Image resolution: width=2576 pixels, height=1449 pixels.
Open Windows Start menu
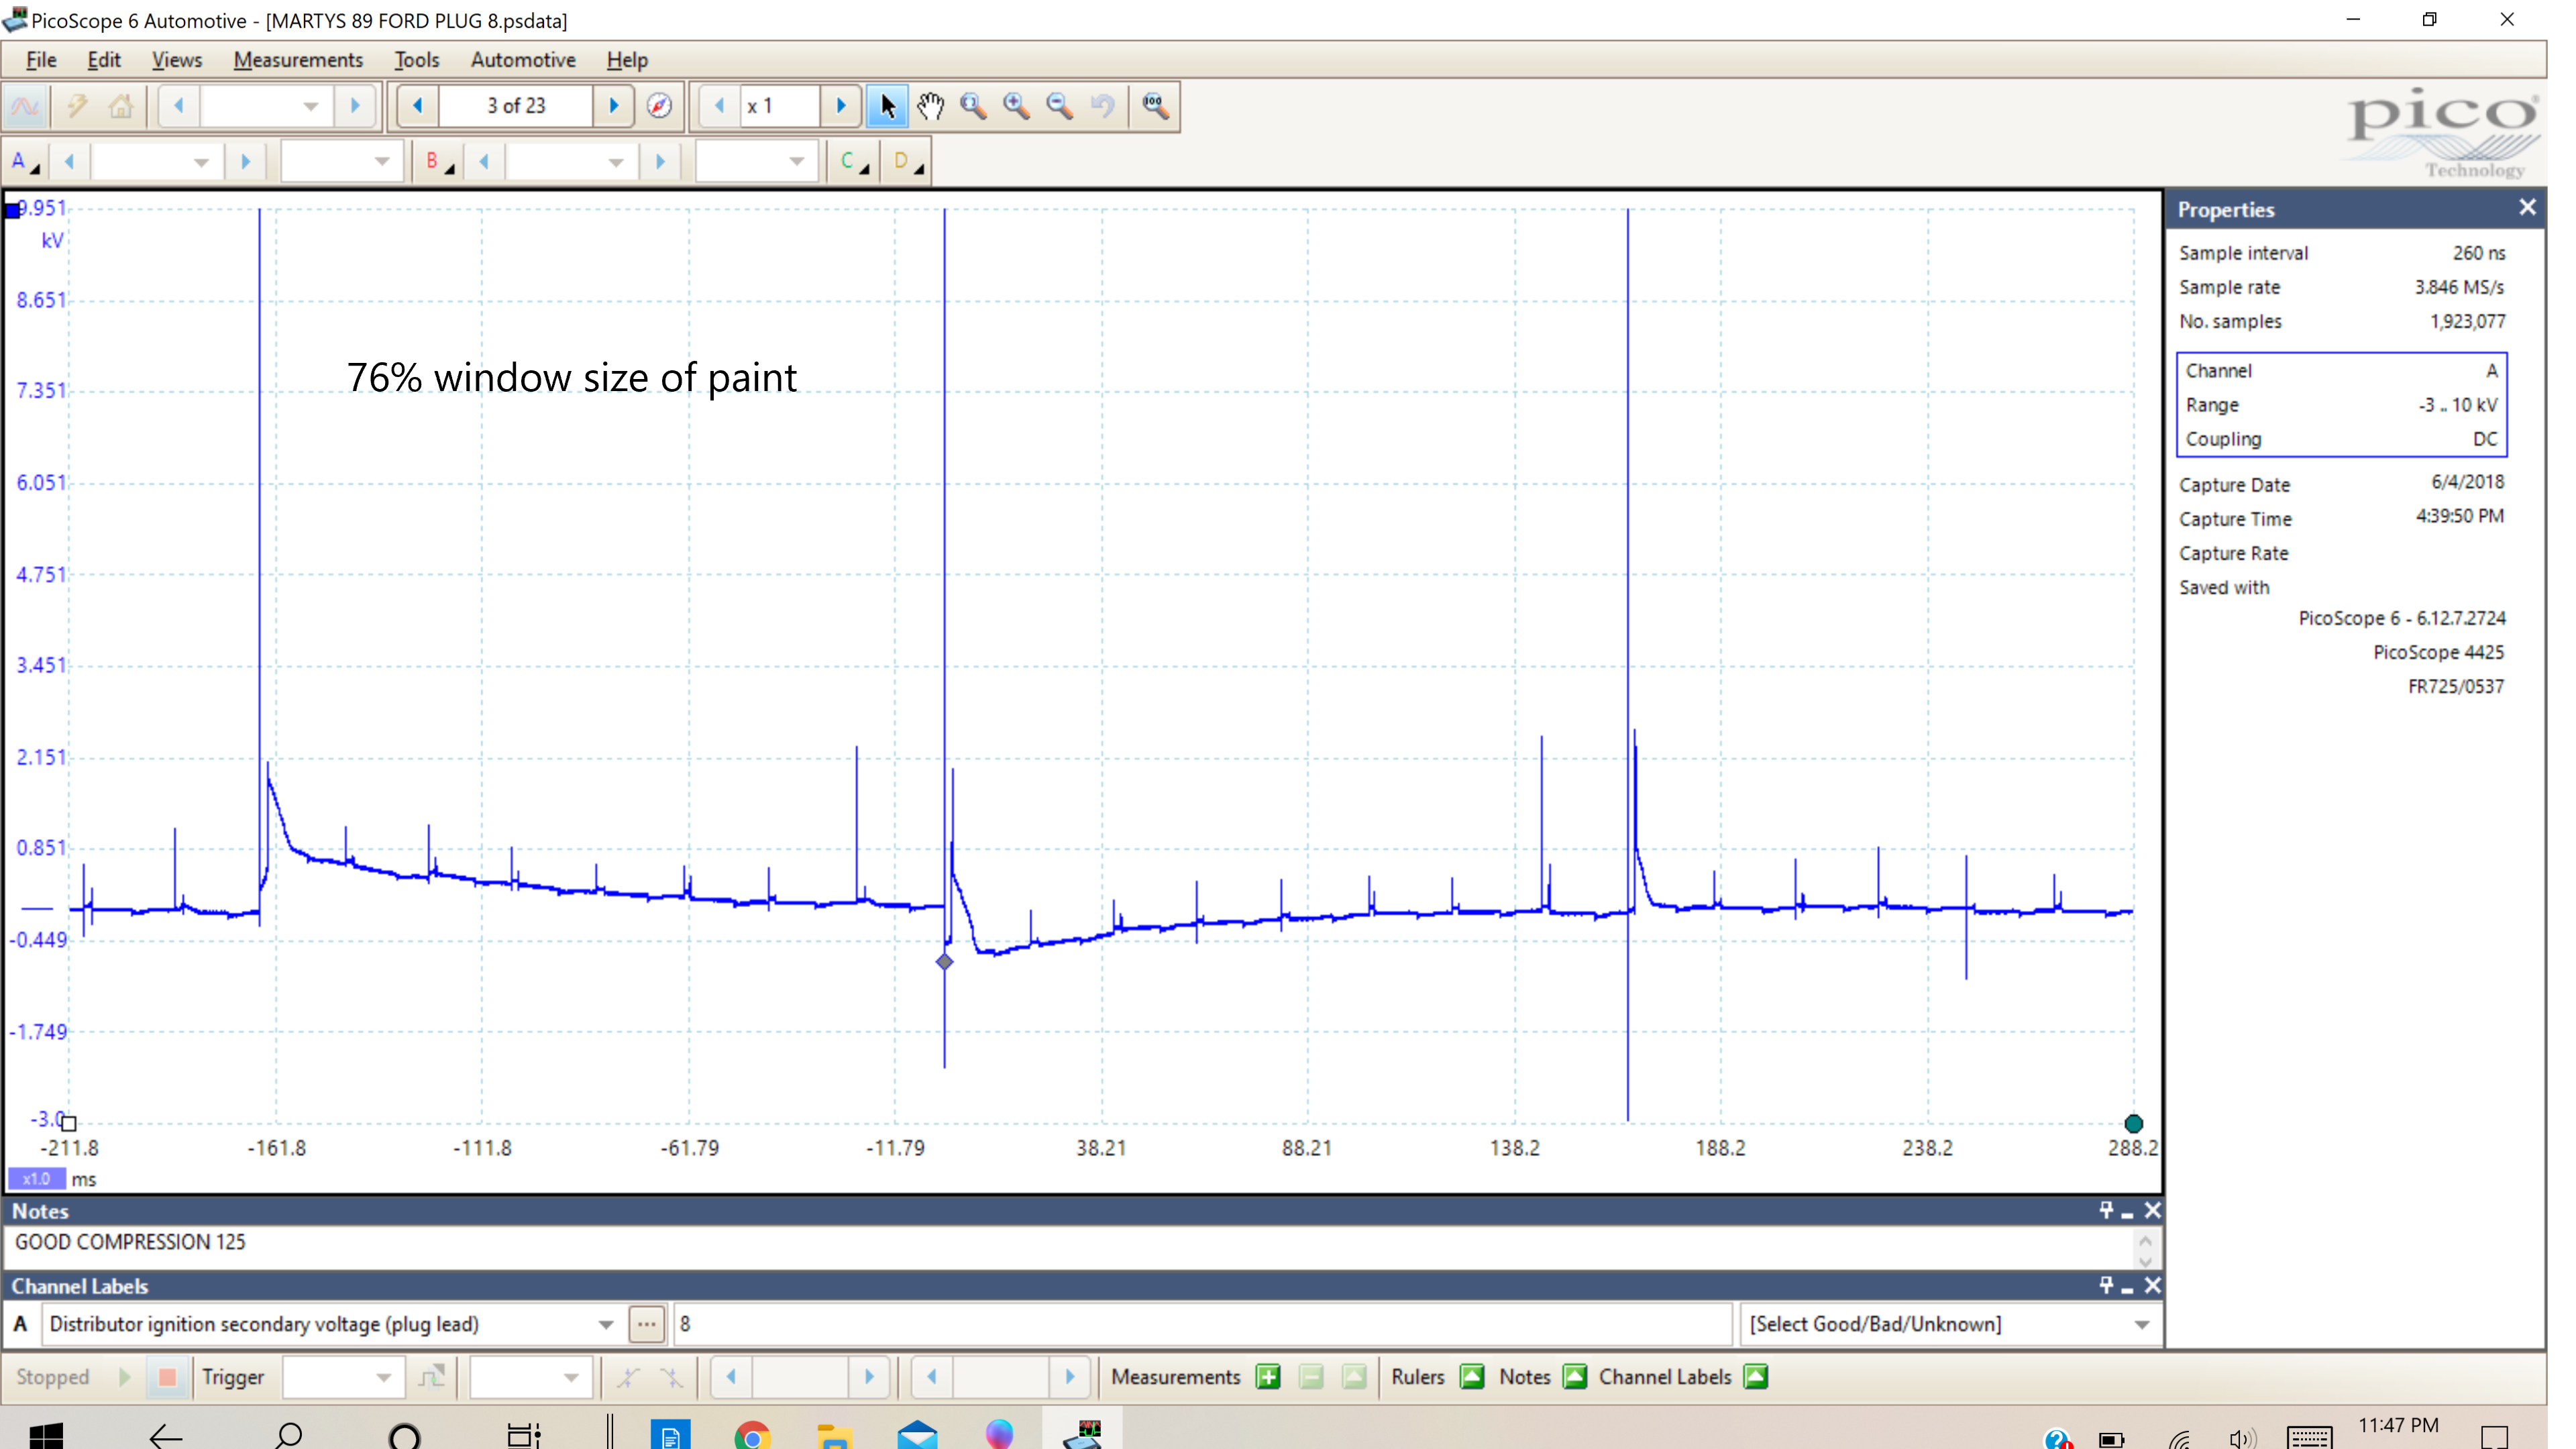tap(46, 1436)
